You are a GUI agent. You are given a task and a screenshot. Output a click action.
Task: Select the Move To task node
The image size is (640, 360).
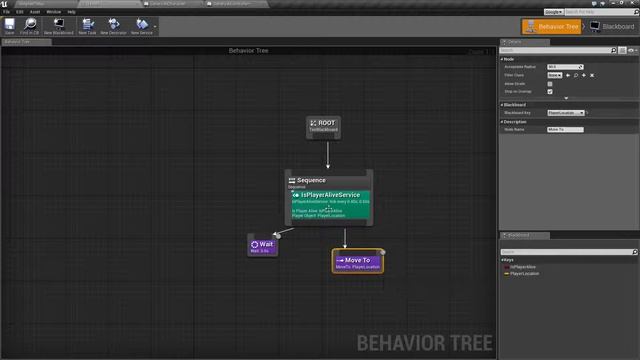[358, 262]
